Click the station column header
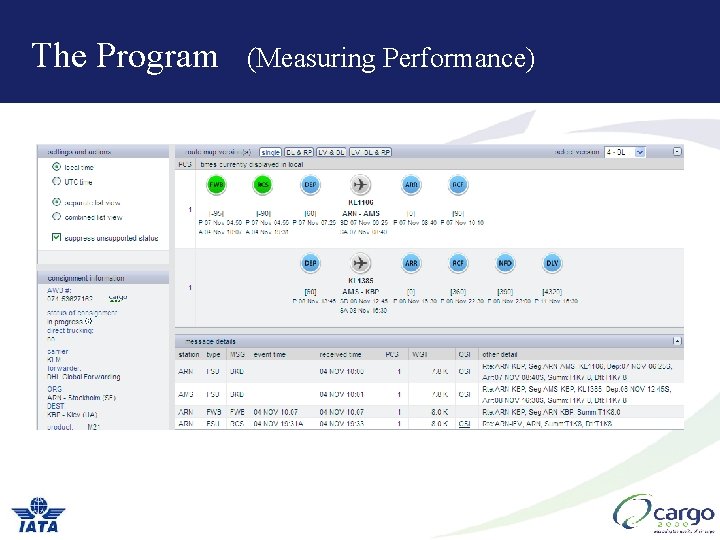 (x=189, y=354)
